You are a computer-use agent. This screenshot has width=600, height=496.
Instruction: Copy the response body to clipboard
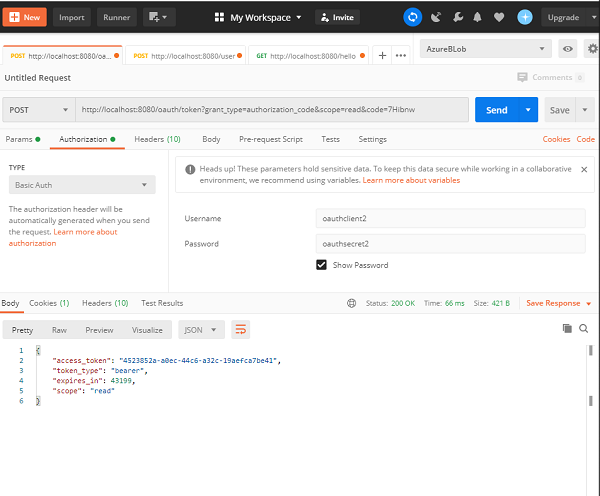tap(567, 328)
